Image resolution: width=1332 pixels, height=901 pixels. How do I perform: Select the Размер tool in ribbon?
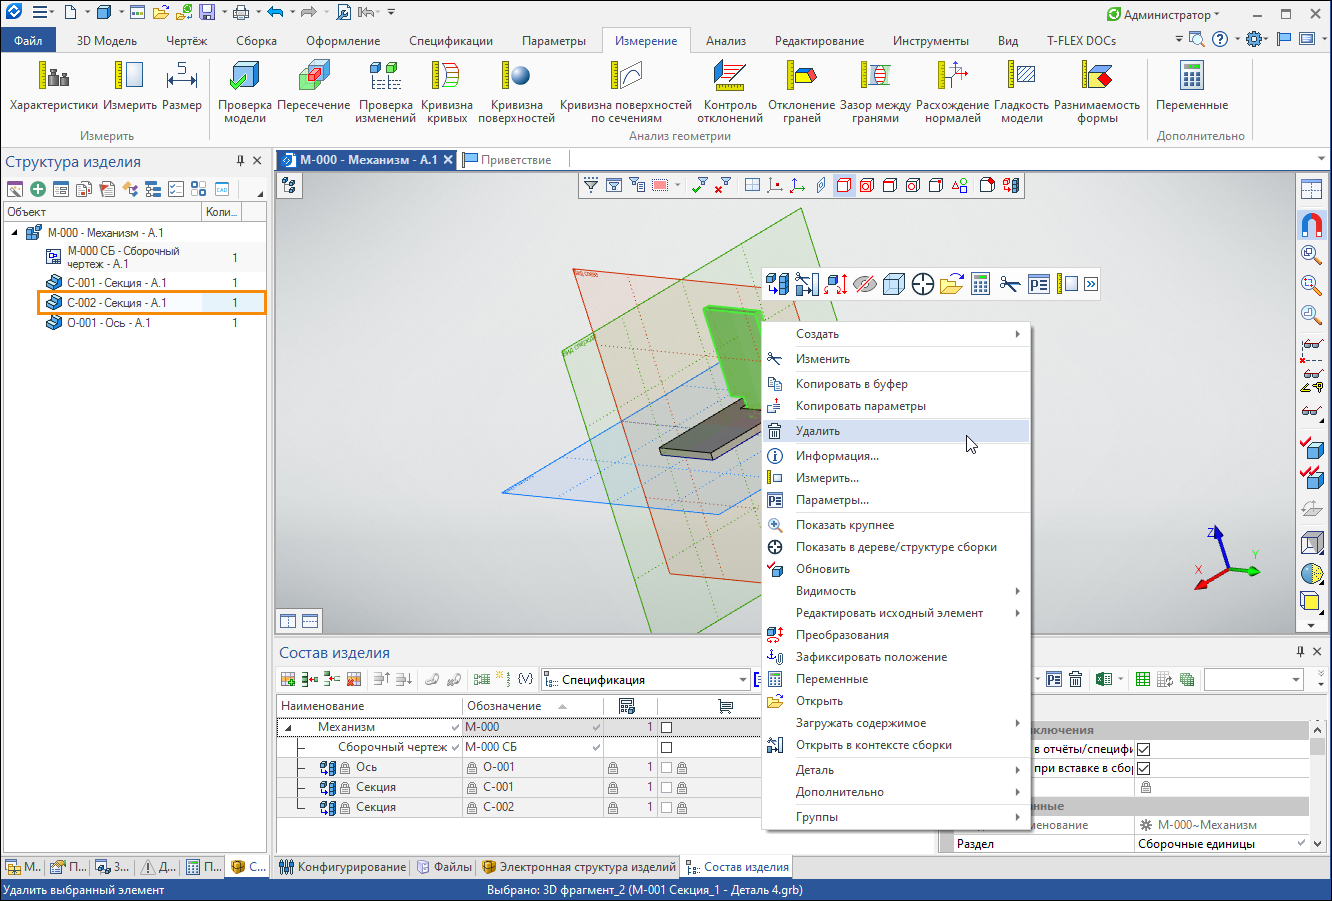182,86
